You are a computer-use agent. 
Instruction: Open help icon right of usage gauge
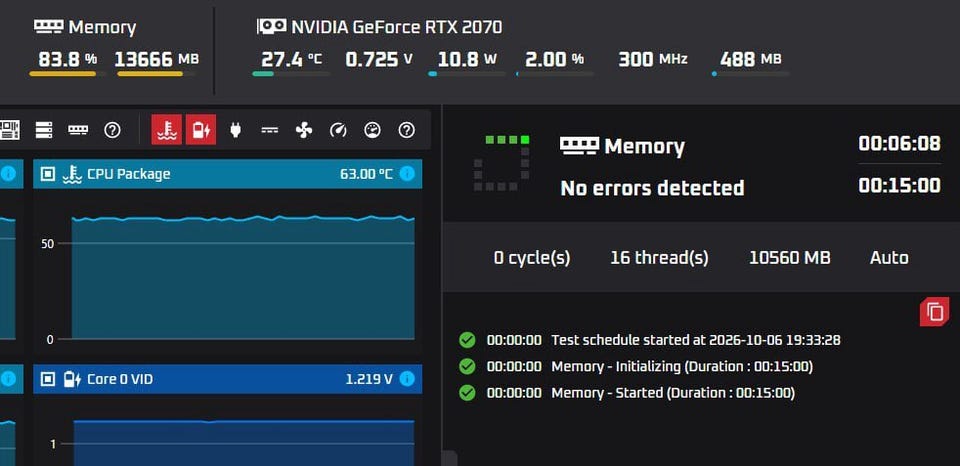click(407, 130)
